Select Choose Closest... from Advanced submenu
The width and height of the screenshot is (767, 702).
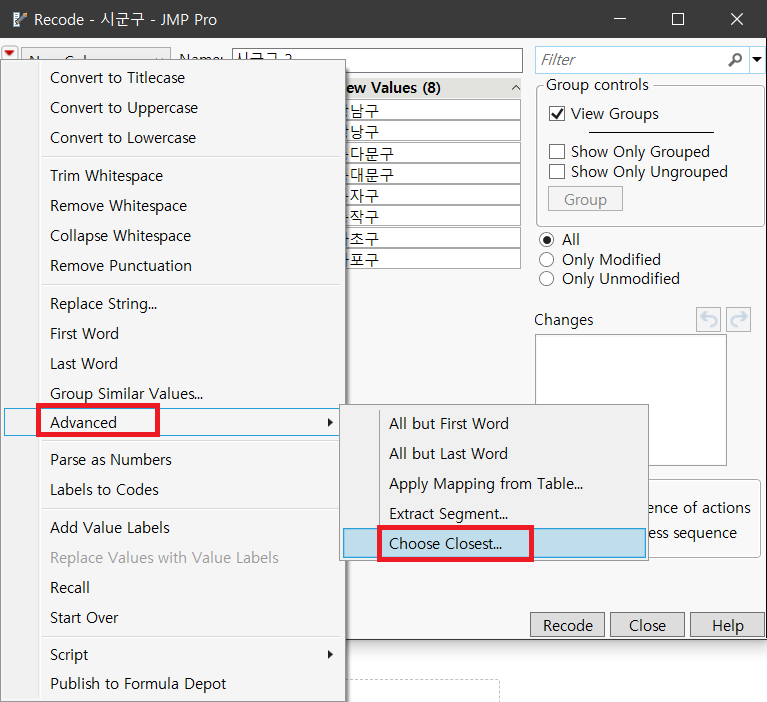[446, 544]
